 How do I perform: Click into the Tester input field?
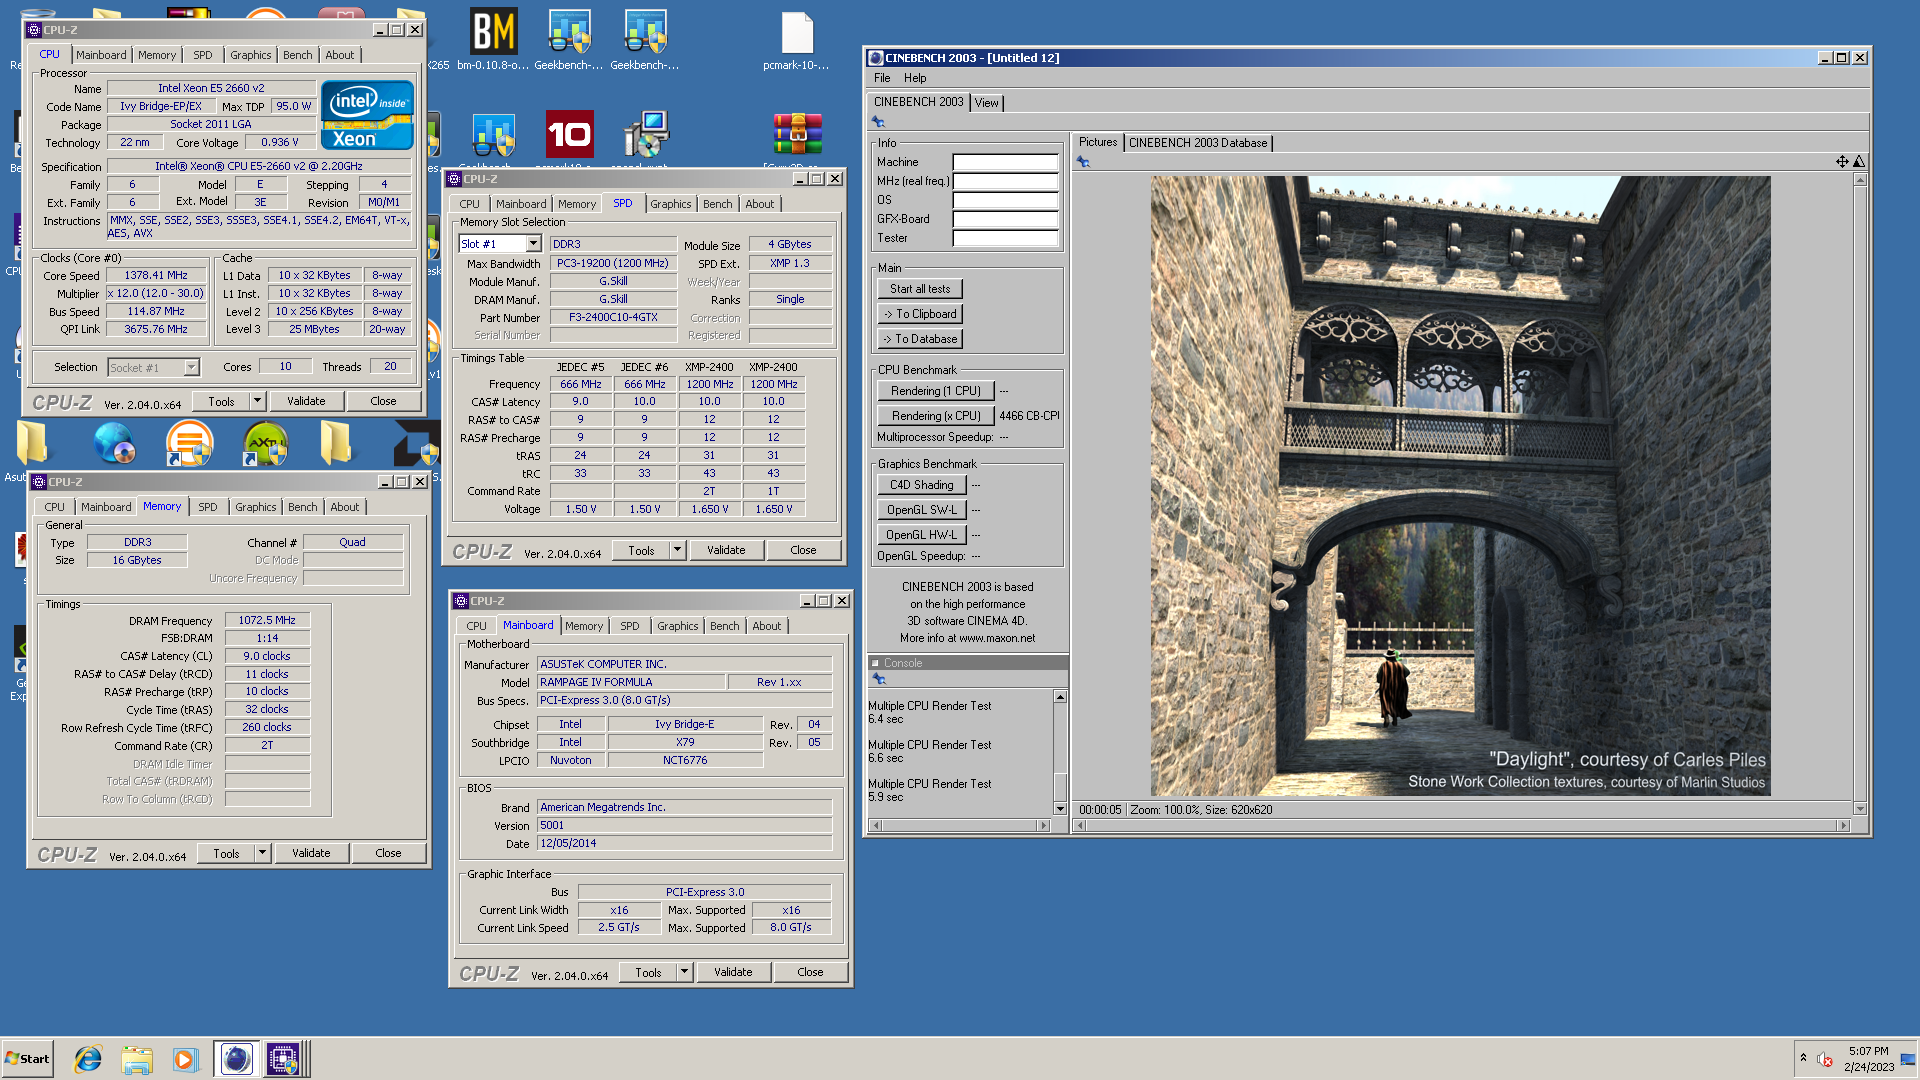point(1005,238)
